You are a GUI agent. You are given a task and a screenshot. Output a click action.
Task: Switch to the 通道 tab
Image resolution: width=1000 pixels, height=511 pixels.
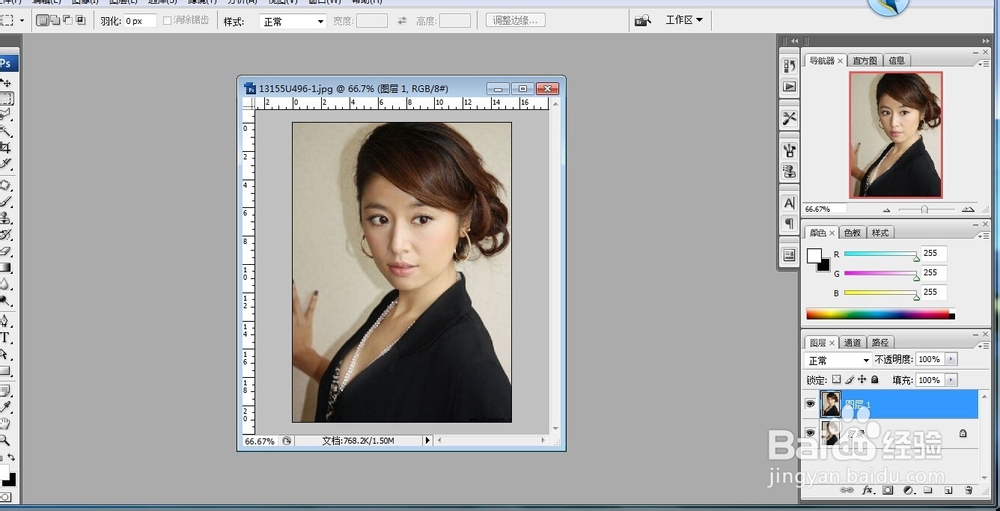pyautogui.click(x=852, y=343)
